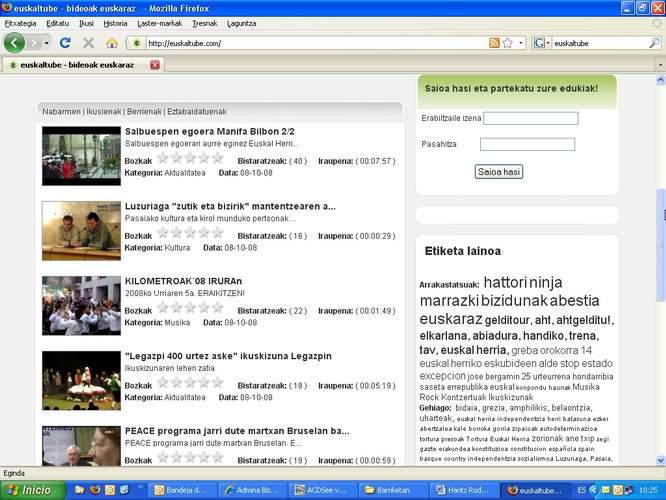Click the abestia tag
Screen dimensions: 666x500
(575, 300)
